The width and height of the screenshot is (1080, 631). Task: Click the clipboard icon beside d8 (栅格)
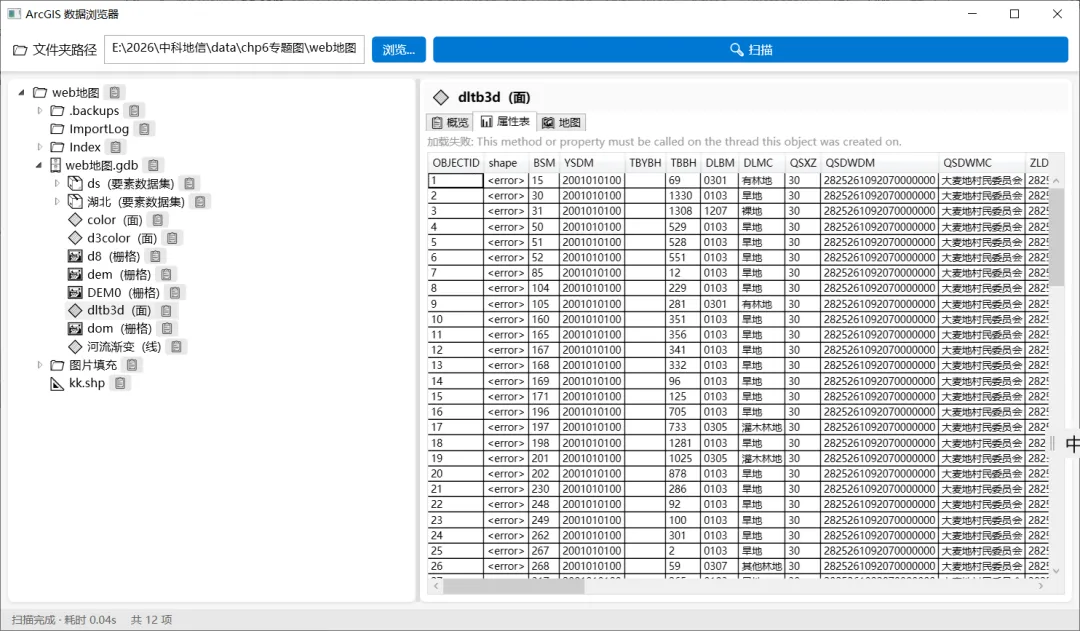tap(156, 256)
